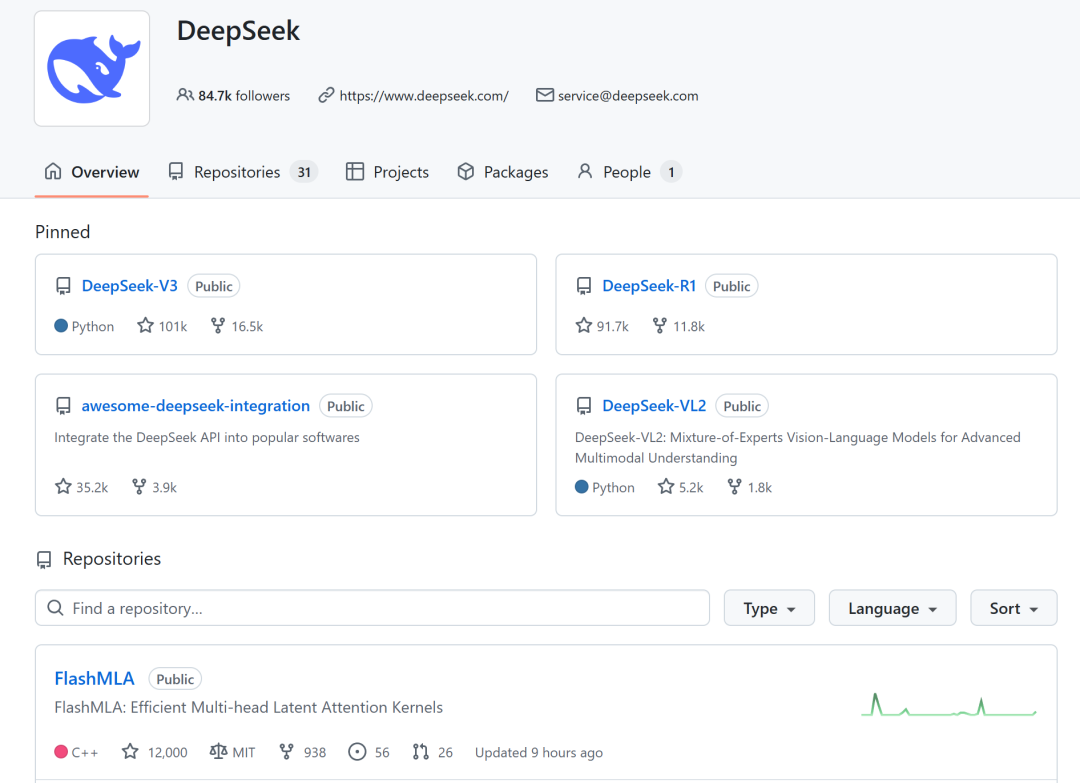The image size is (1080, 783).
Task: Switch to the Repositories tab
Action: tap(242, 171)
